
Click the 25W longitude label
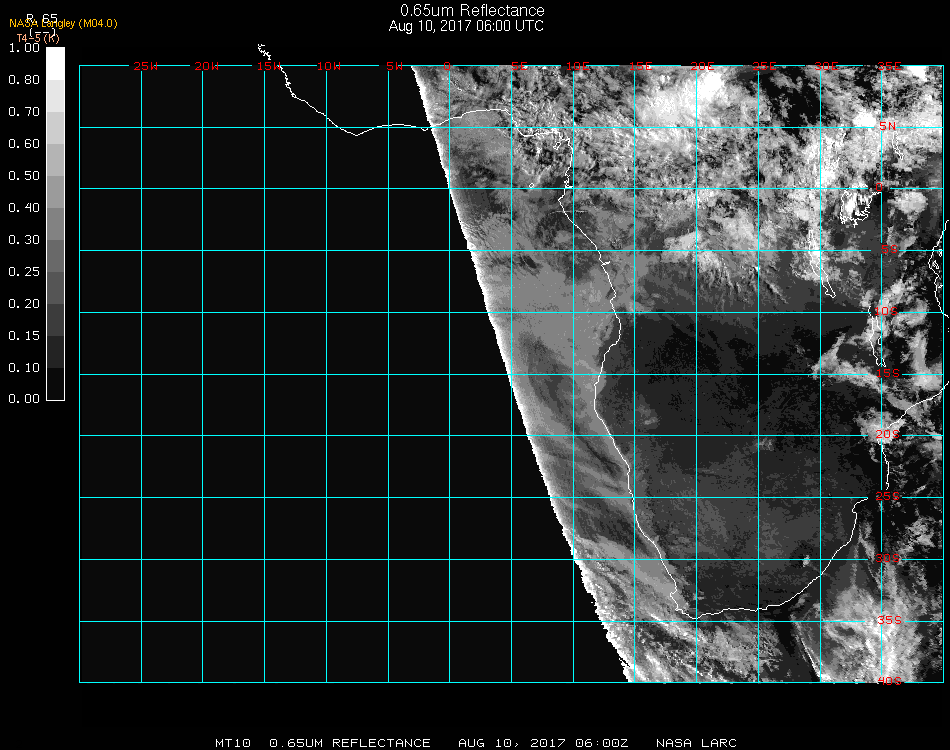point(145,66)
